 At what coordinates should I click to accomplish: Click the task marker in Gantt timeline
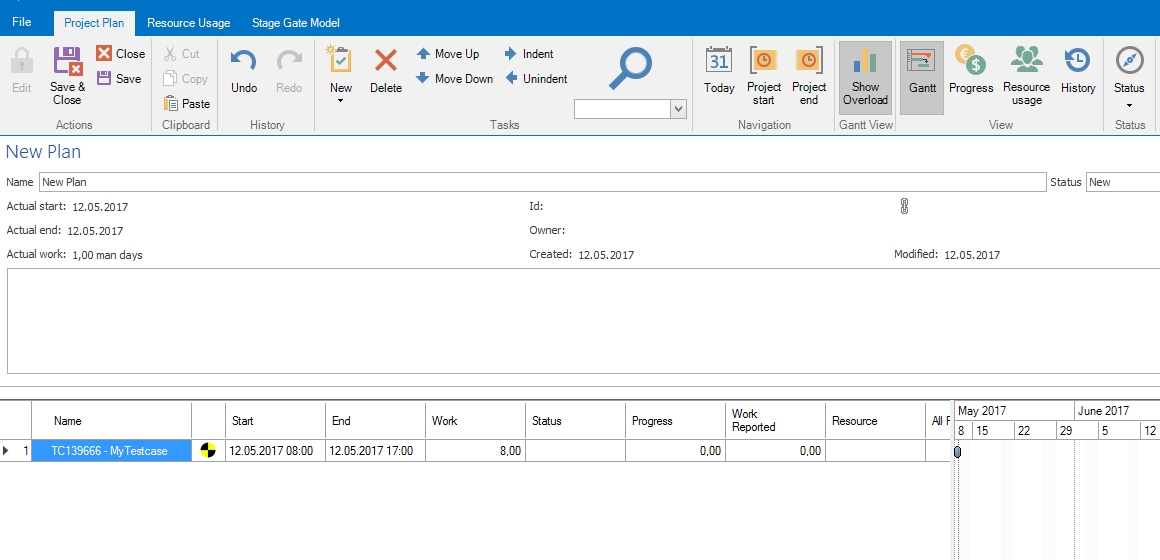[x=957, y=452]
